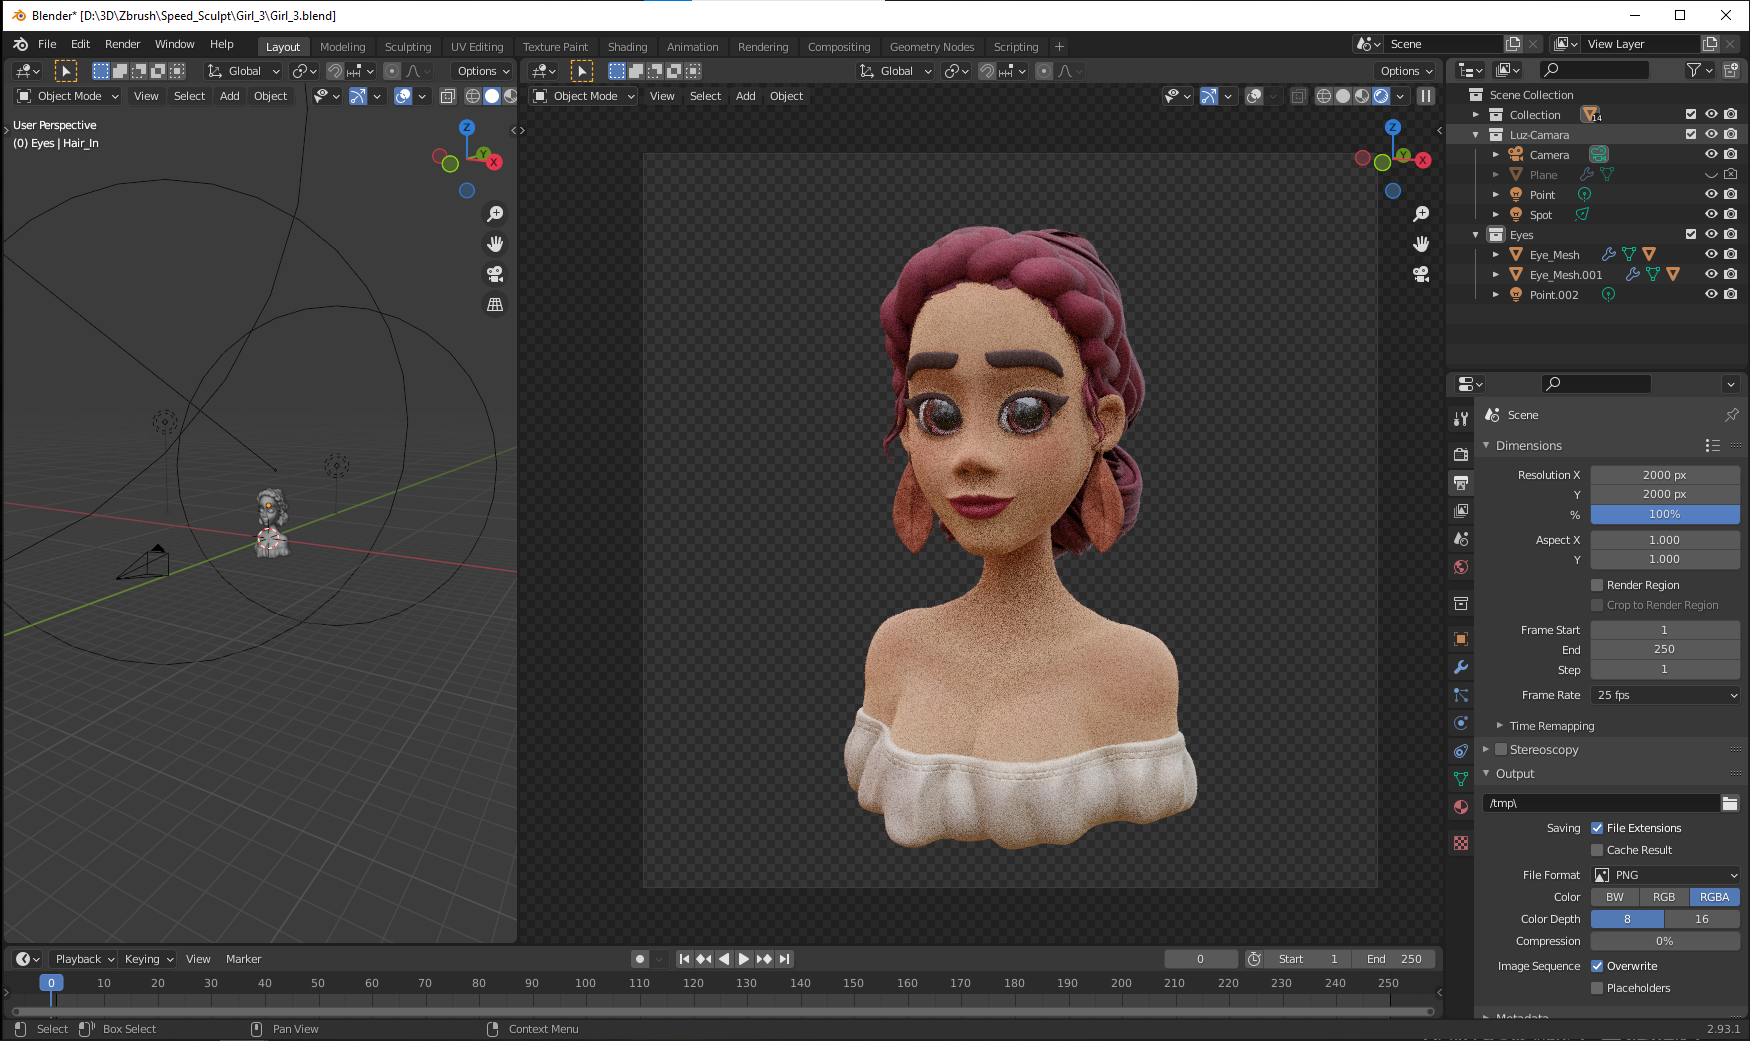Open the Material properties tab icon

(1461, 807)
